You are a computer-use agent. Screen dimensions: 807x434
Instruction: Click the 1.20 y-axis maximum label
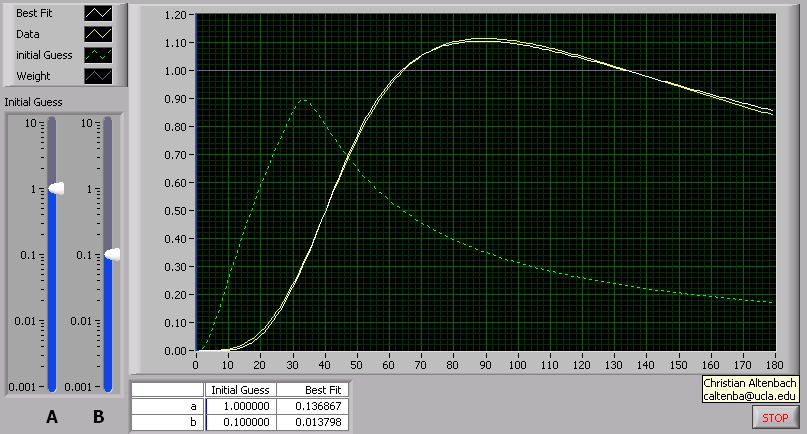(176, 15)
